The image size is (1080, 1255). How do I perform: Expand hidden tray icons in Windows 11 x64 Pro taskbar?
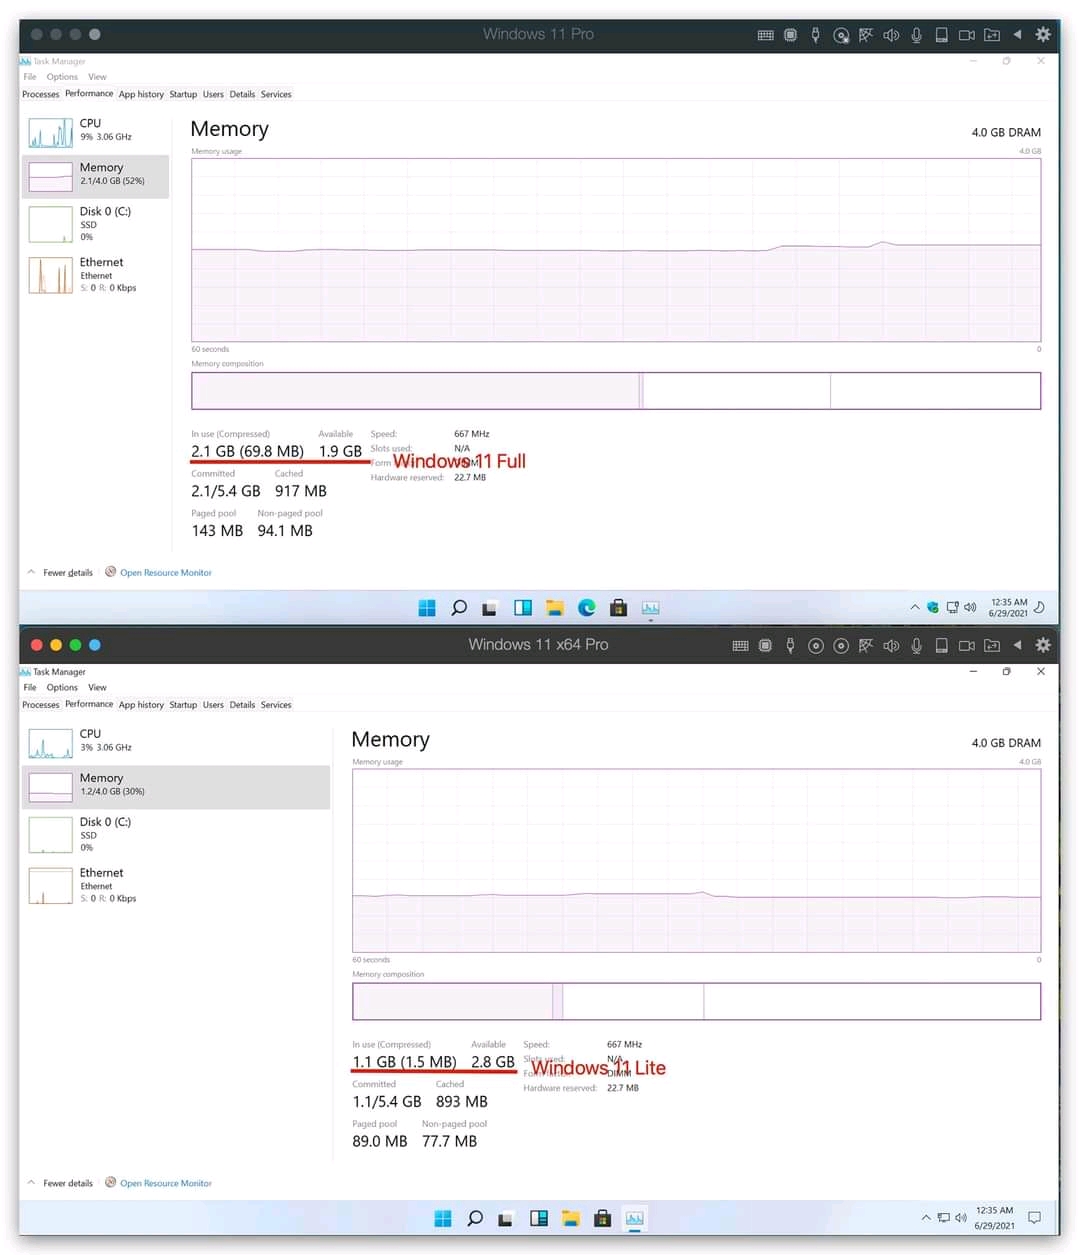[926, 1217]
